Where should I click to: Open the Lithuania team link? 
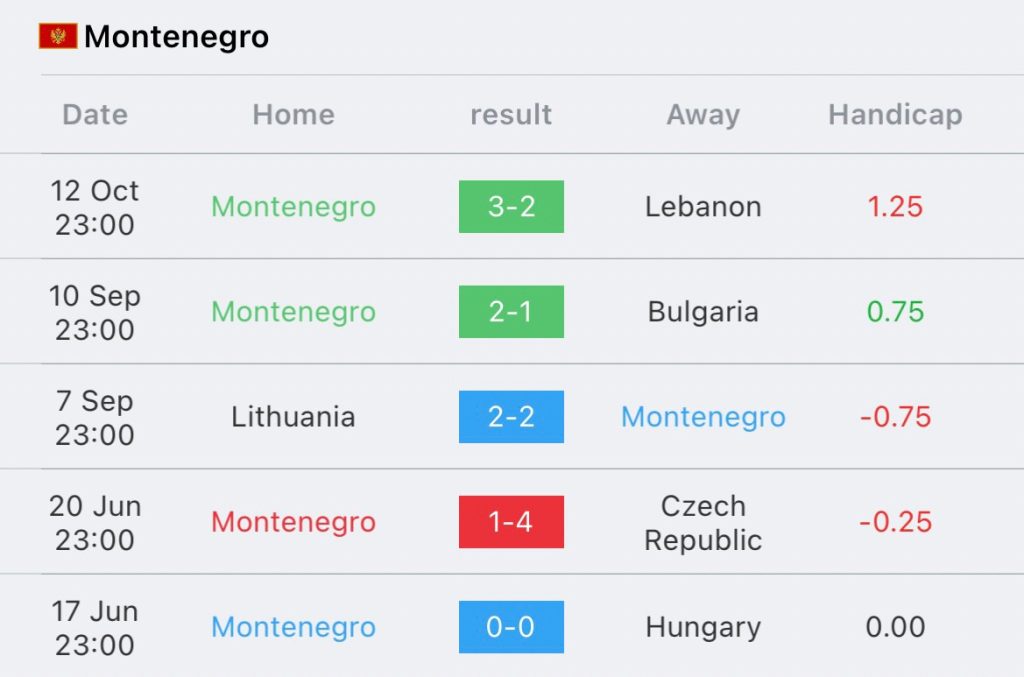[x=293, y=417]
